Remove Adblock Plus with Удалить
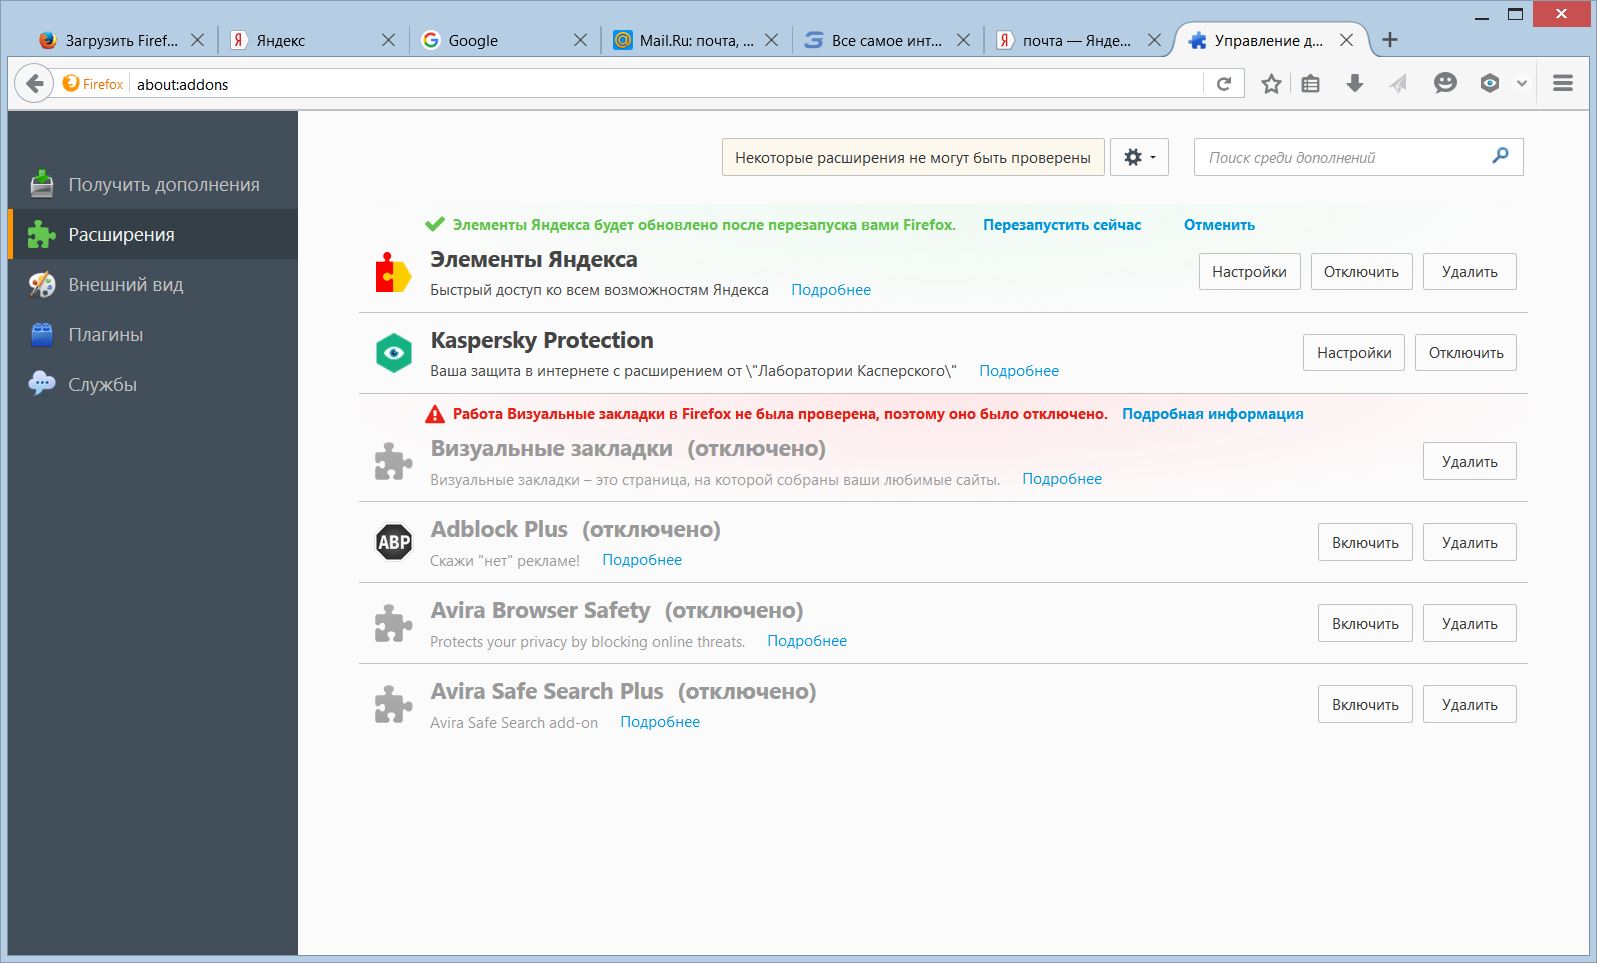Image resolution: width=1597 pixels, height=963 pixels. coord(1469,542)
